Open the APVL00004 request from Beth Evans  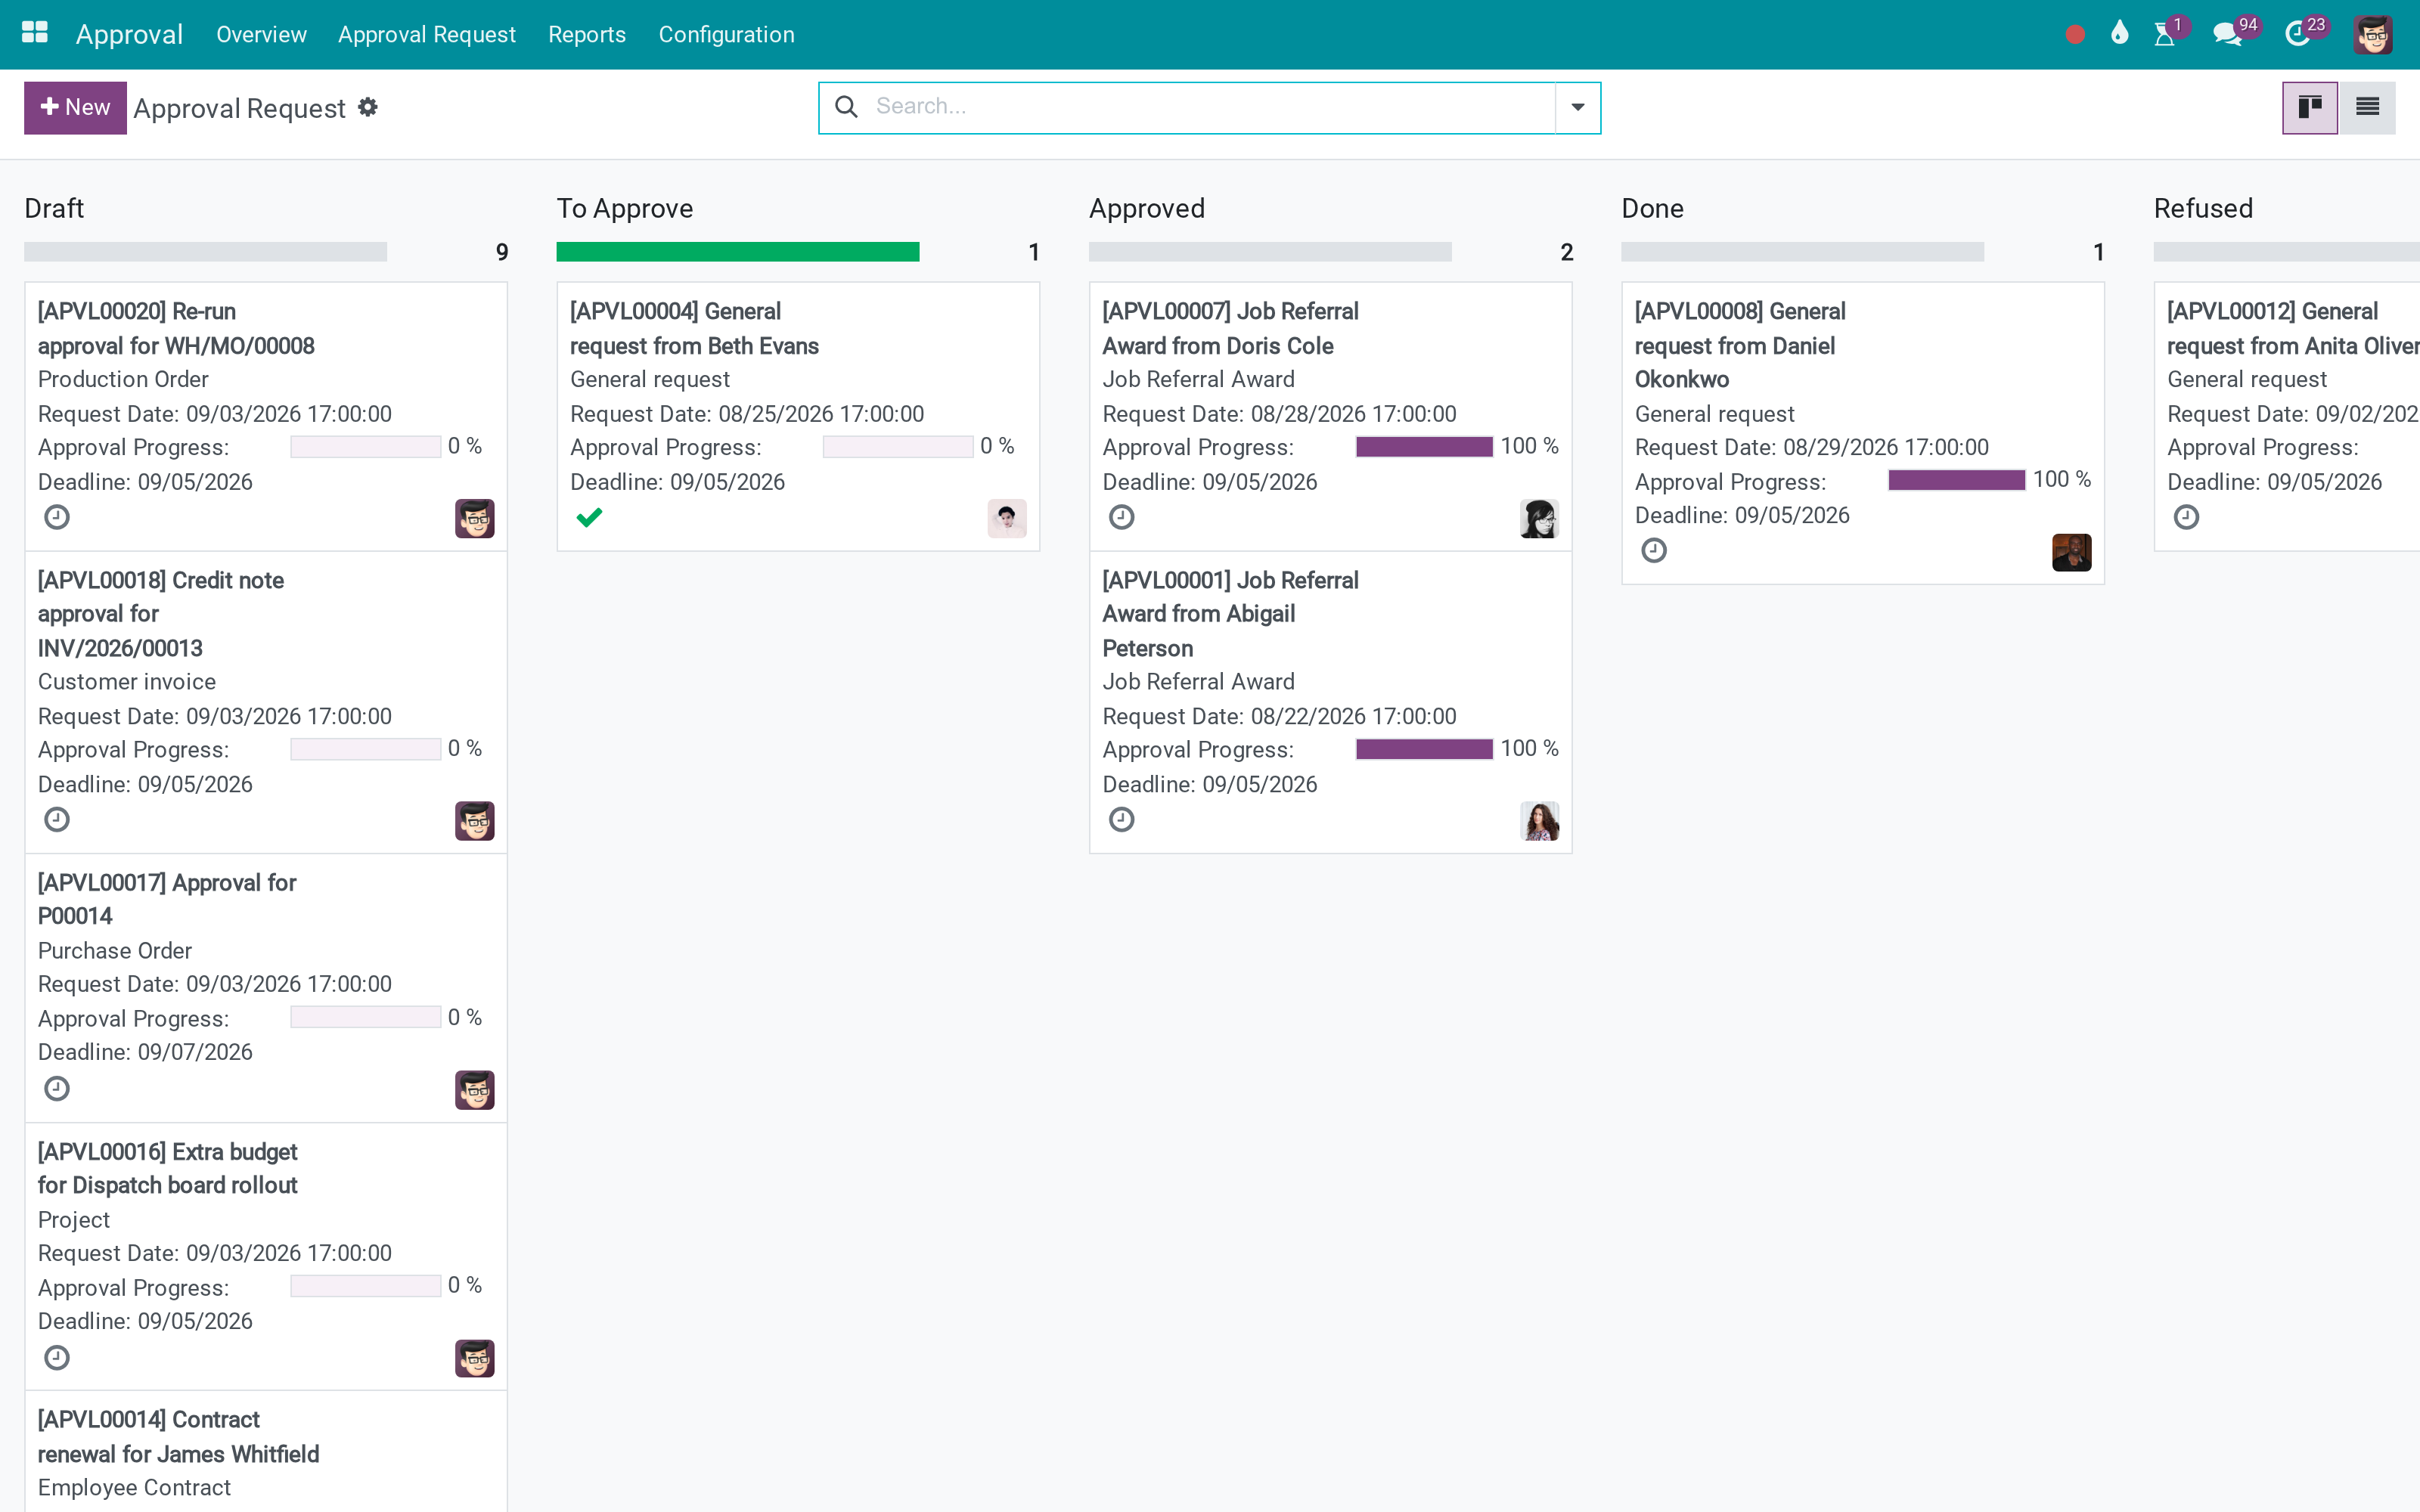(798, 416)
